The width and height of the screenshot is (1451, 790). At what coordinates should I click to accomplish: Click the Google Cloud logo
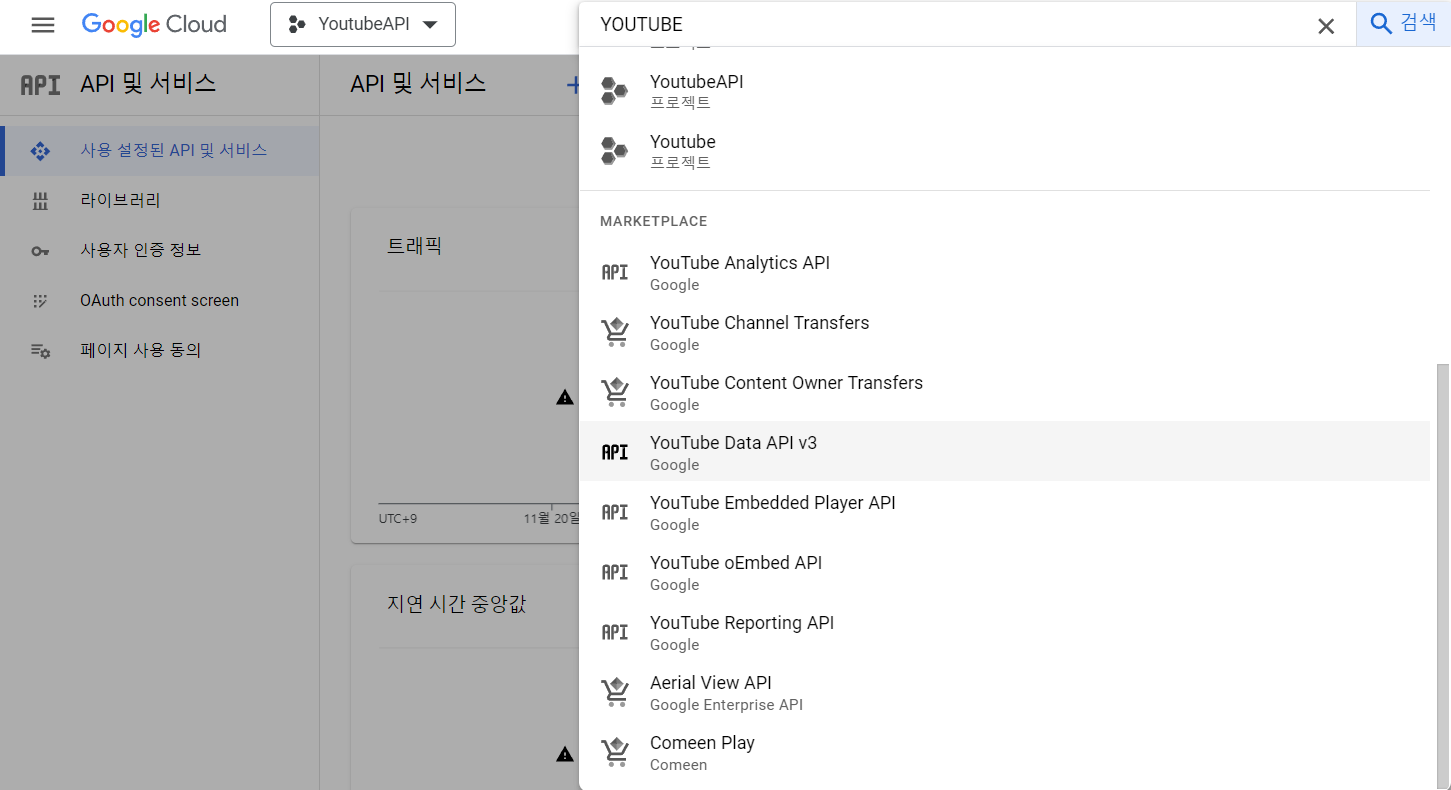pyautogui.click(x=154, y=25)
